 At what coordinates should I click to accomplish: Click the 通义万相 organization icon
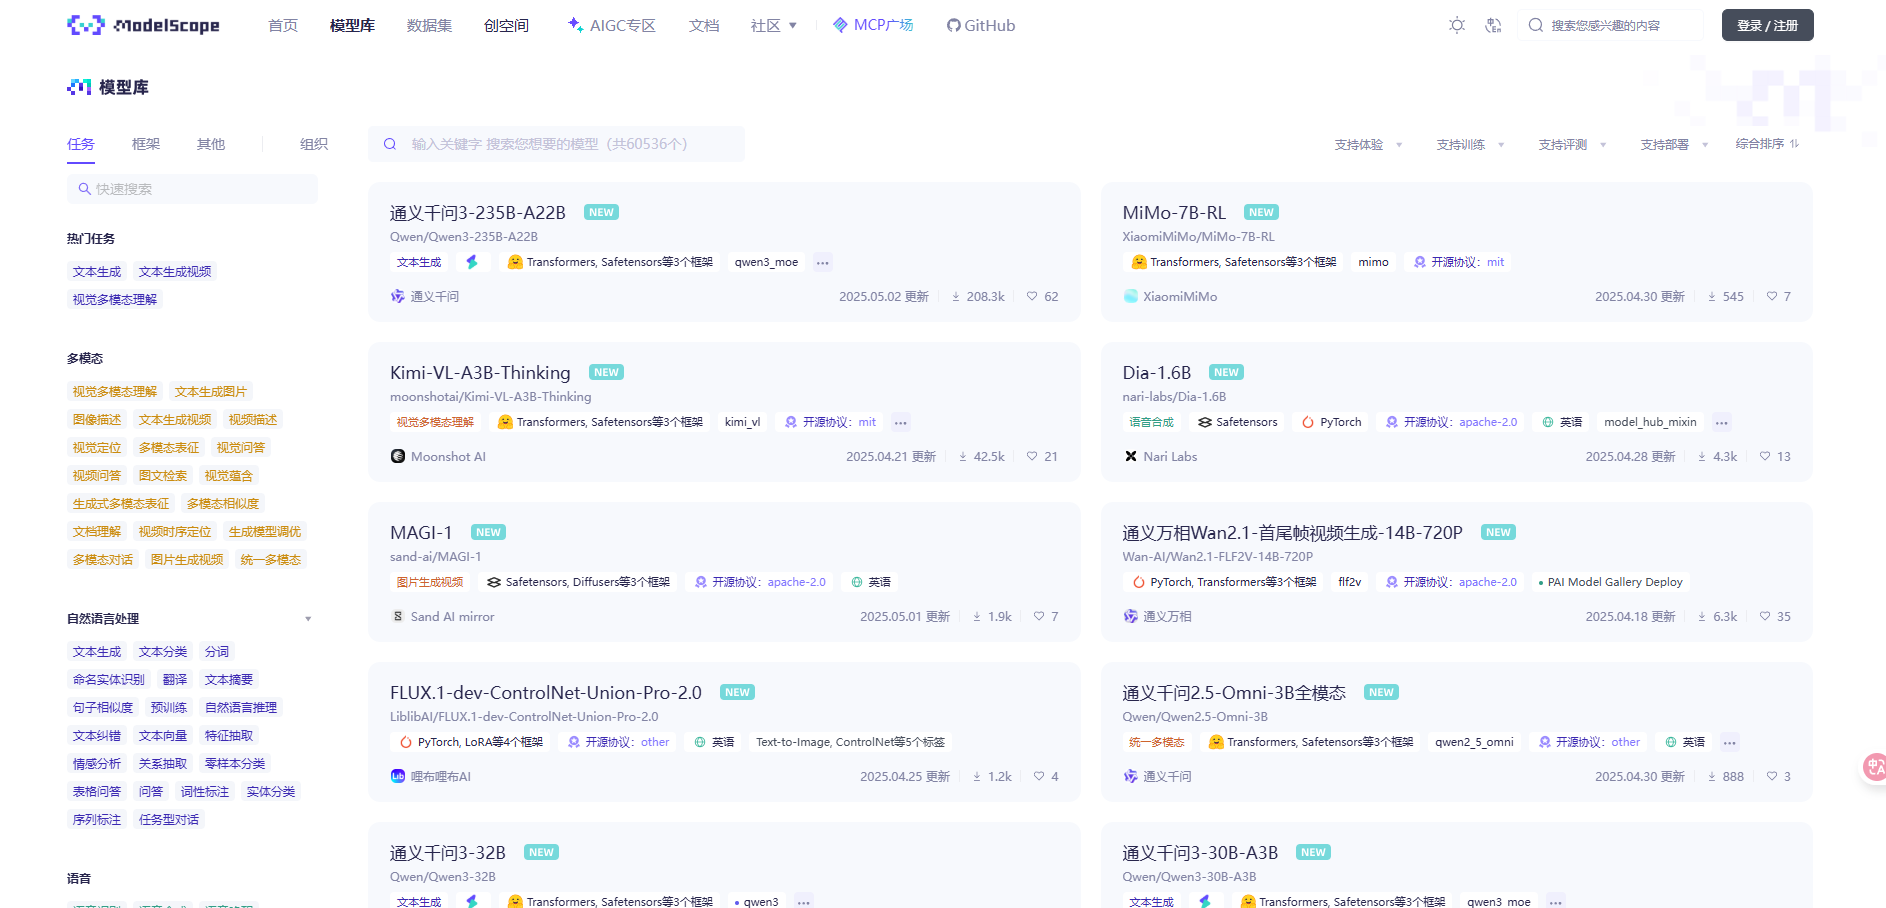[1130, 616]
